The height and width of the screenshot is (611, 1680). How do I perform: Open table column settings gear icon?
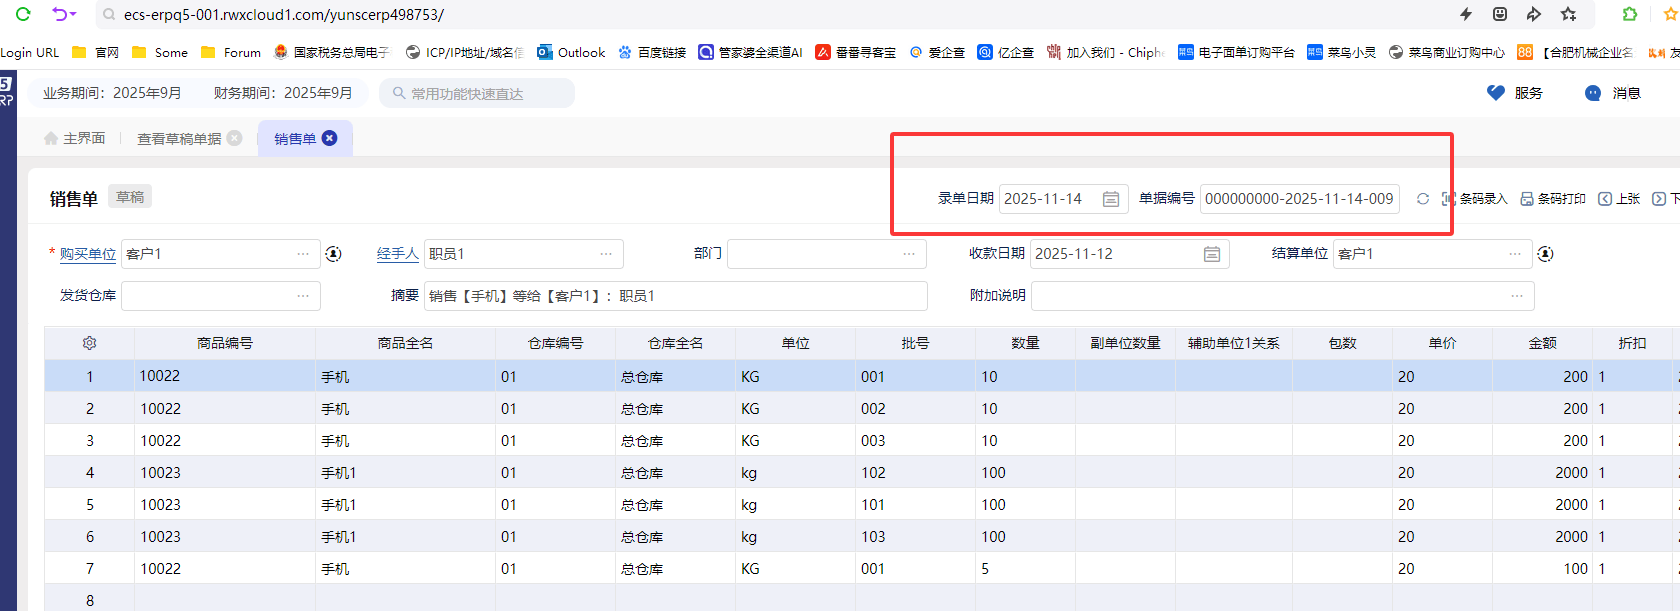[89, 343]
